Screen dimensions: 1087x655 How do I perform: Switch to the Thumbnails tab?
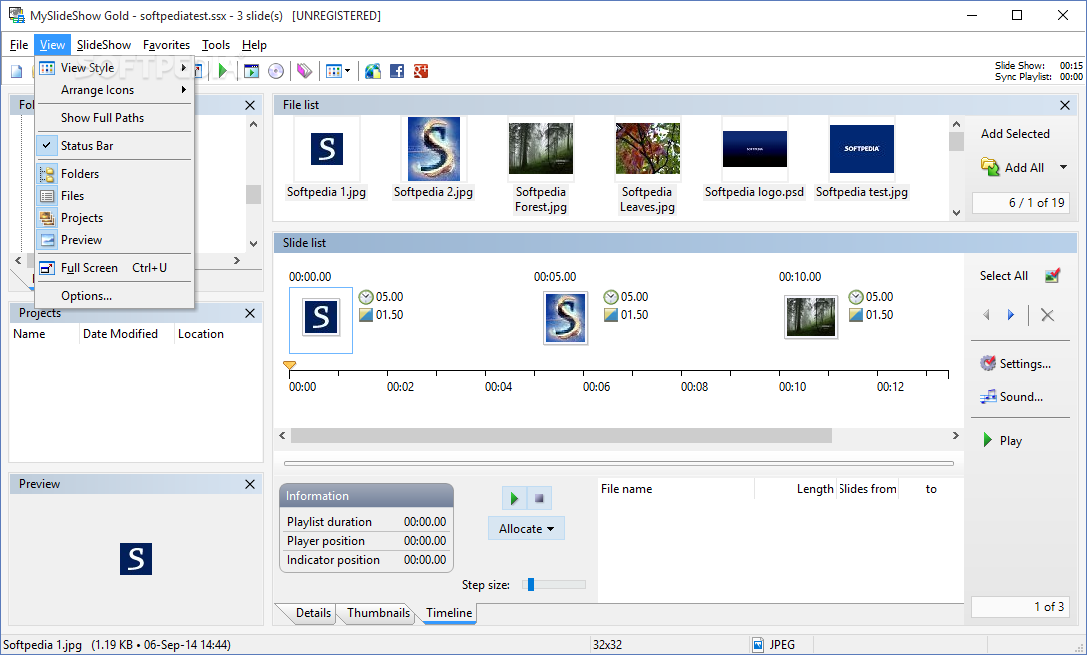tap(379, 613)
